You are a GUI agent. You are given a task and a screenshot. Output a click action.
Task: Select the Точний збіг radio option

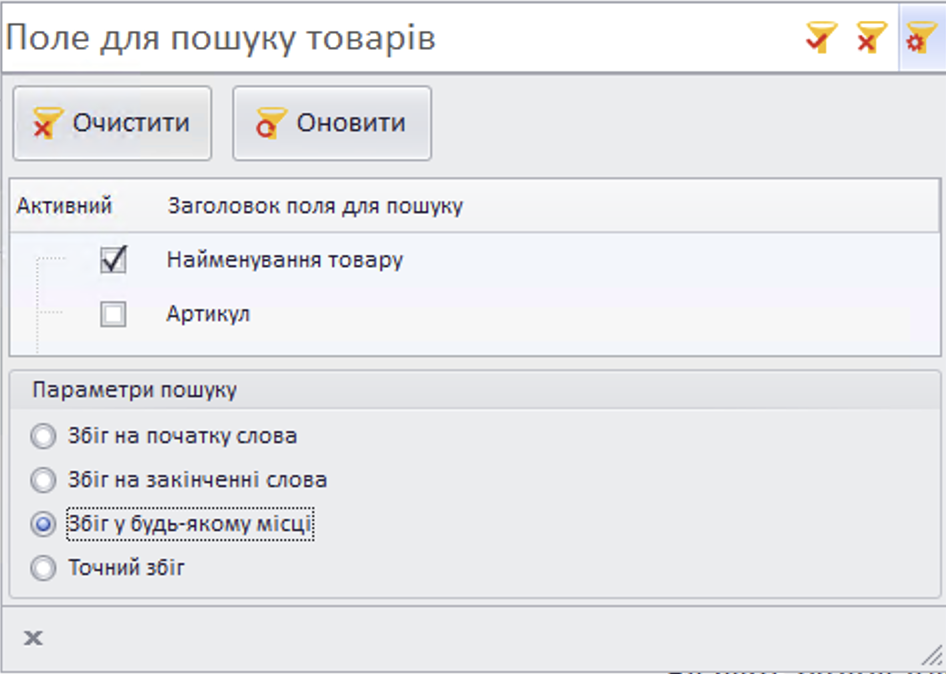click(x=43, y=569)
